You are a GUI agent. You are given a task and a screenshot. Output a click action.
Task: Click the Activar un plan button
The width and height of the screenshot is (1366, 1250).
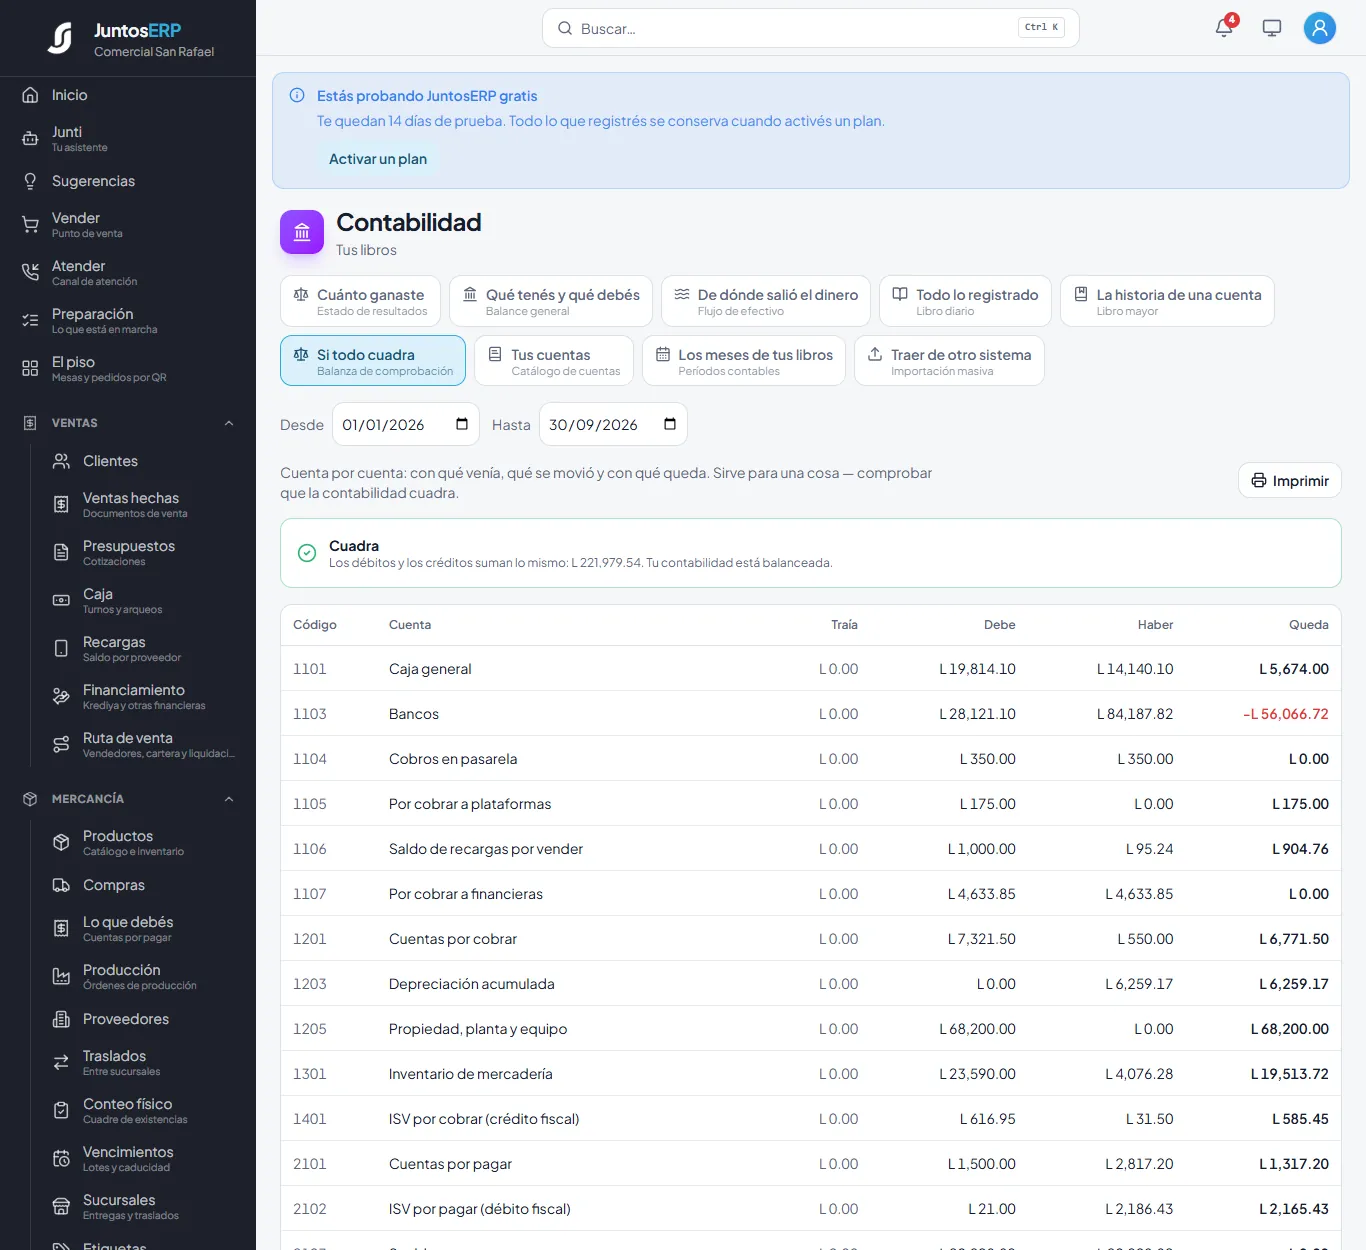pos(378,159)
